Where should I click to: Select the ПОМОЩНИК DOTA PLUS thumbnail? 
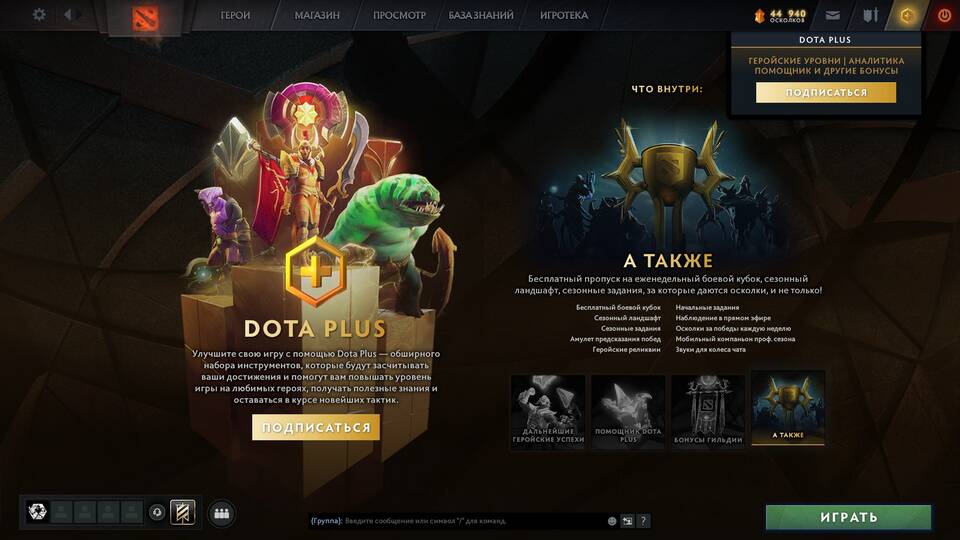click(628, 411)
